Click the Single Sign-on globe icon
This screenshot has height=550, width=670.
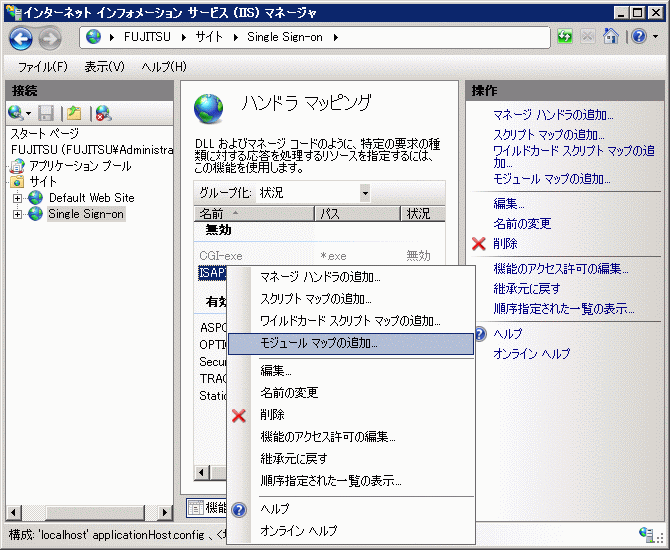(x=35, y=213)
